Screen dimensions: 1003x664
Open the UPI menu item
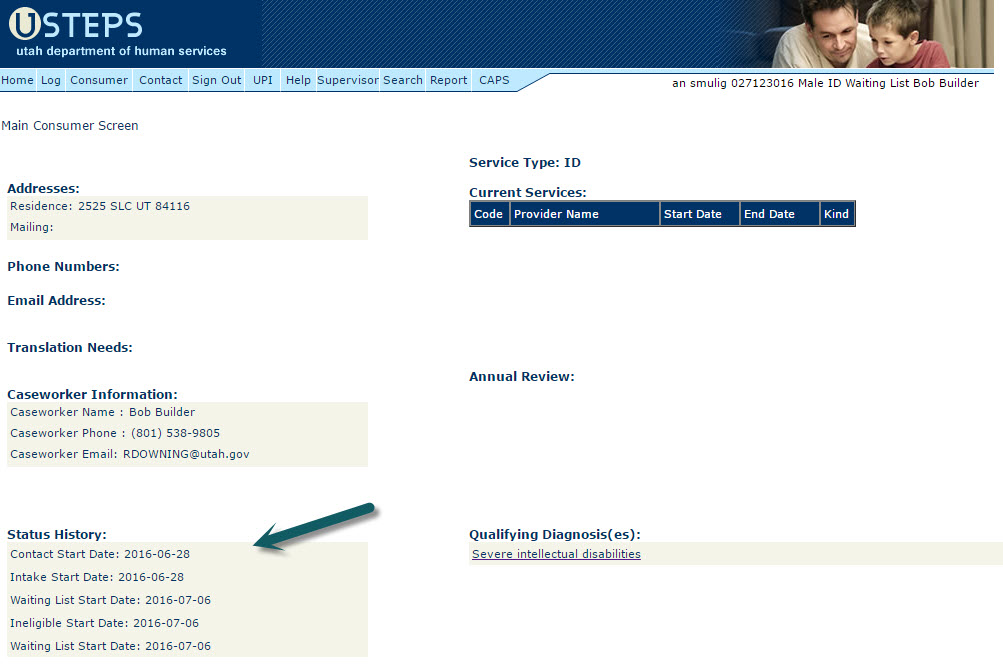(x=263, y=80)
